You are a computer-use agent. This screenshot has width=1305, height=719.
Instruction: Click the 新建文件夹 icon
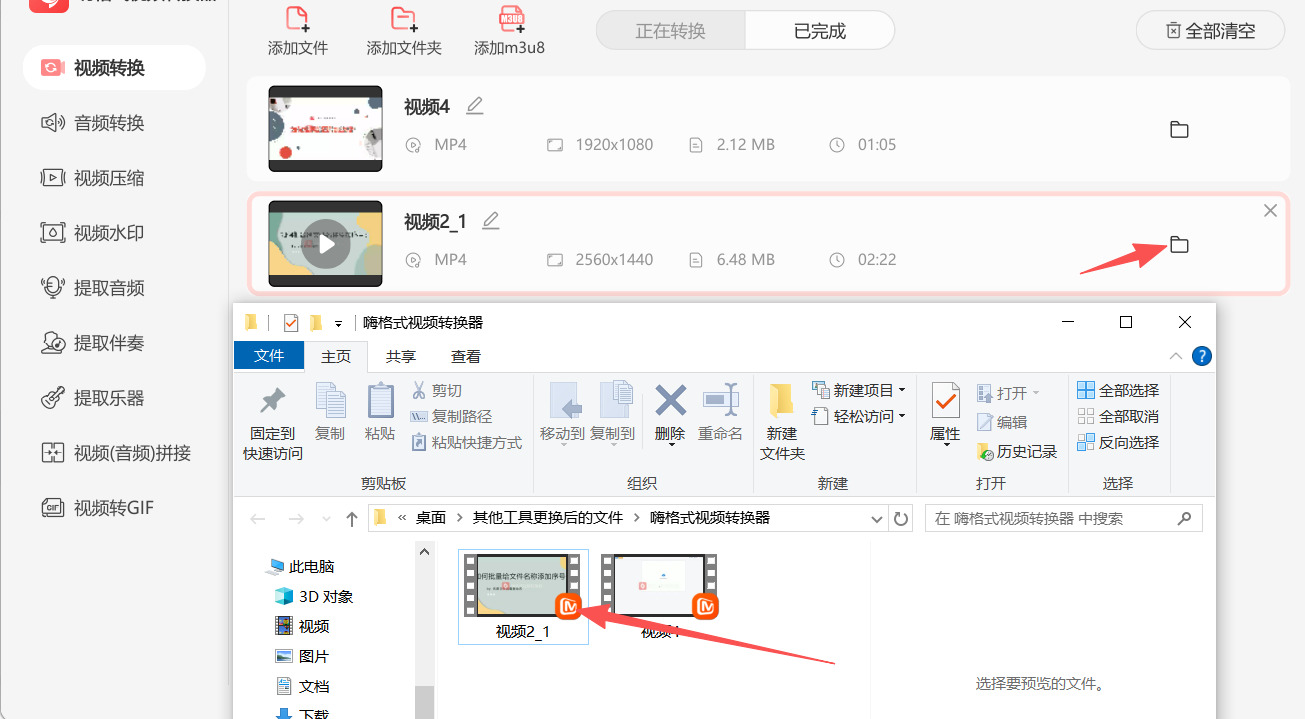click(x=782, y=400)
